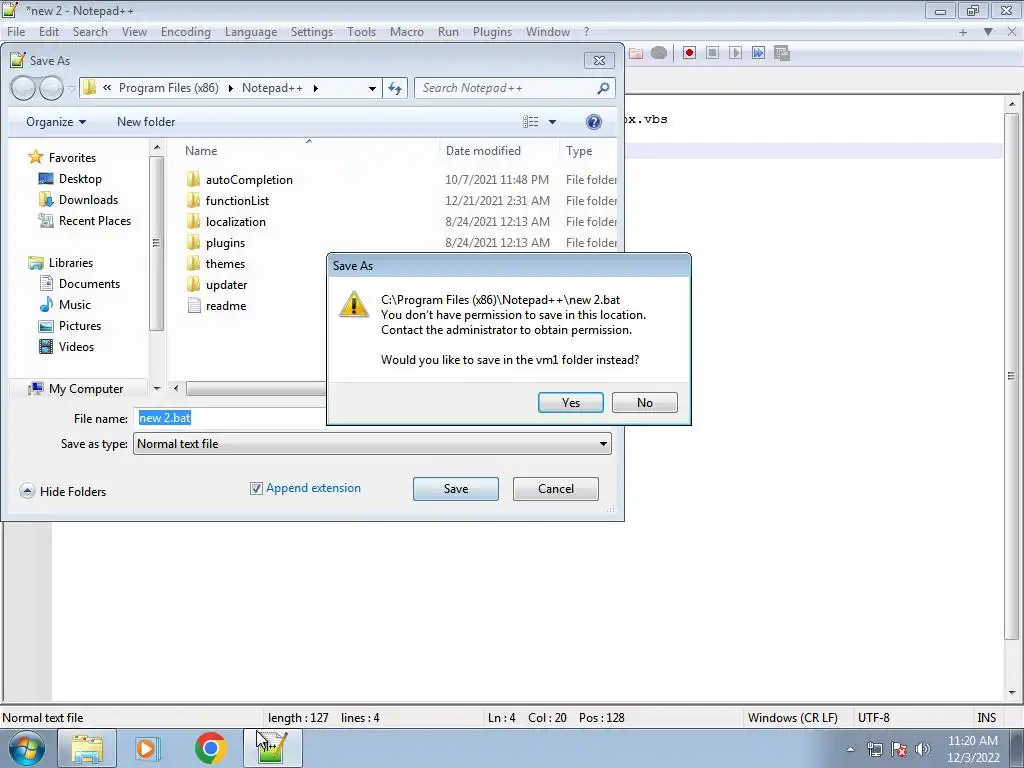This screenshot has width=1024, height=768.
Task: Select Music library
Action: pos(65,304)
